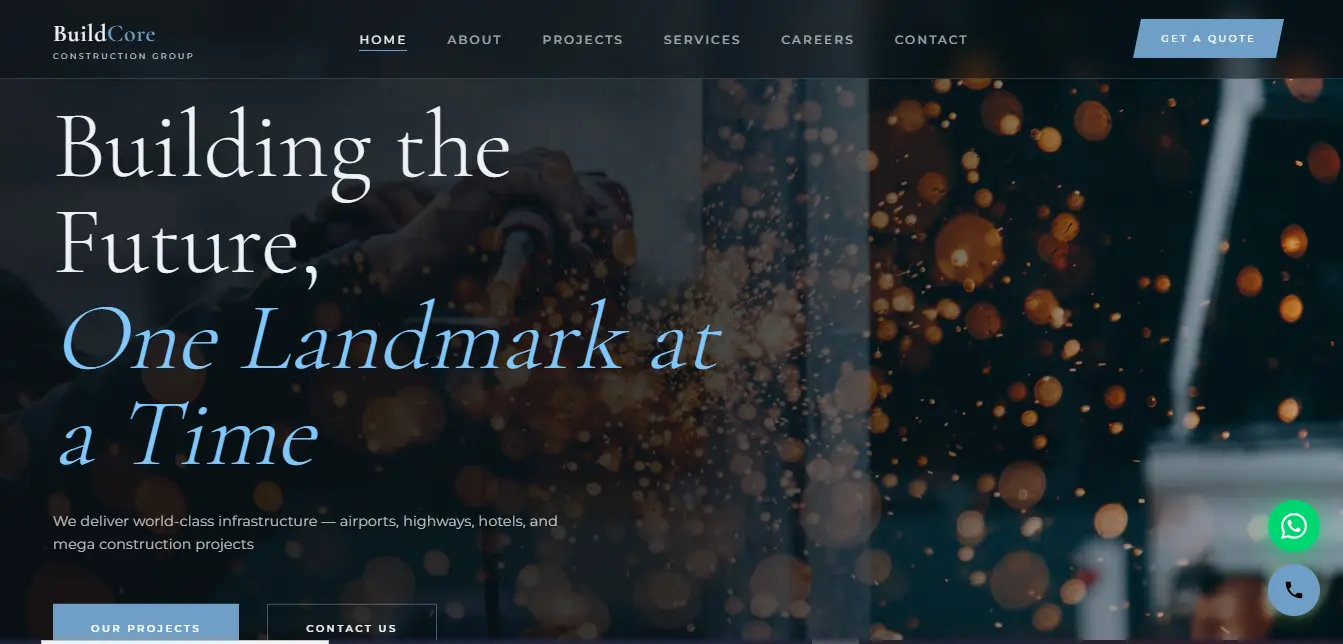The image size is (1343, 644).
Task: Choose CONTACT in the top navigation
Action: 931,40
